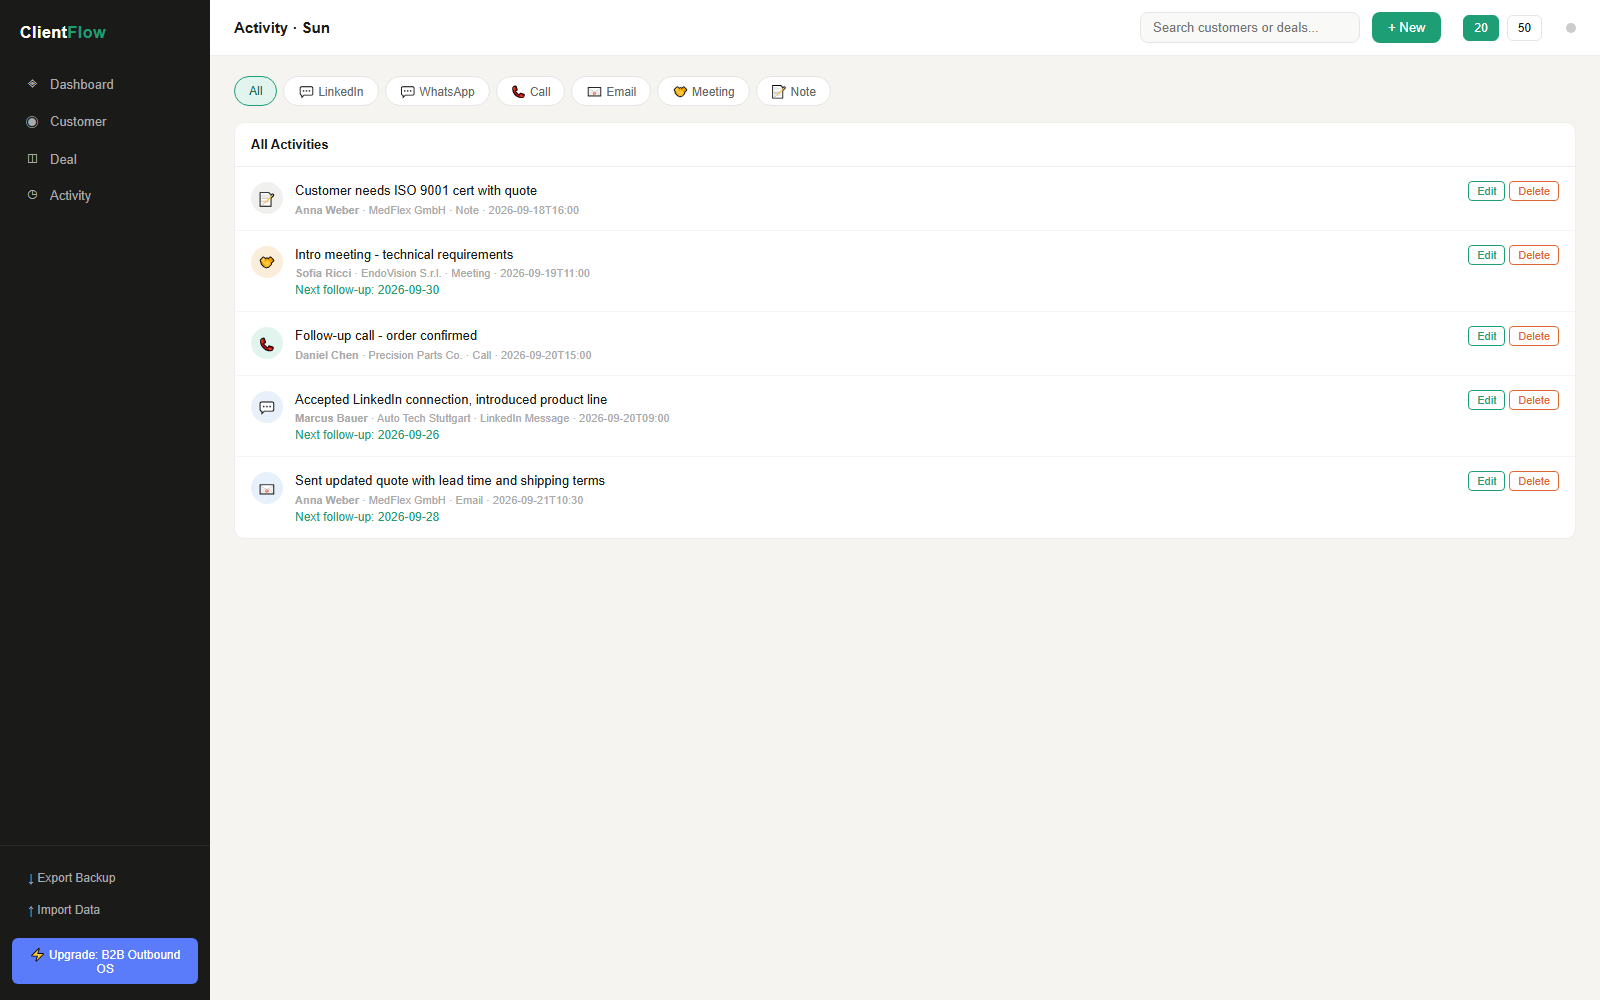1600x1000 pixels.
Task: Click the phone icon for Follow-up call
Action: tap(267, 344)
